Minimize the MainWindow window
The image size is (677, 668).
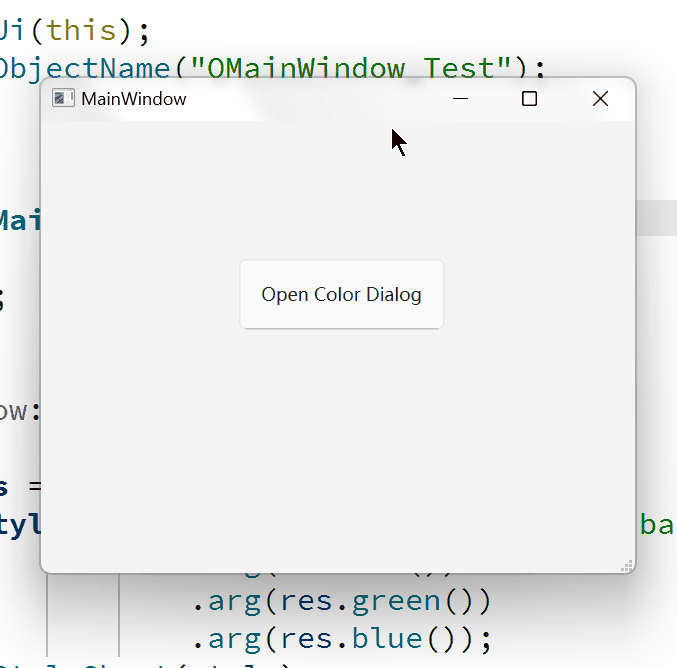coord(460,98)
